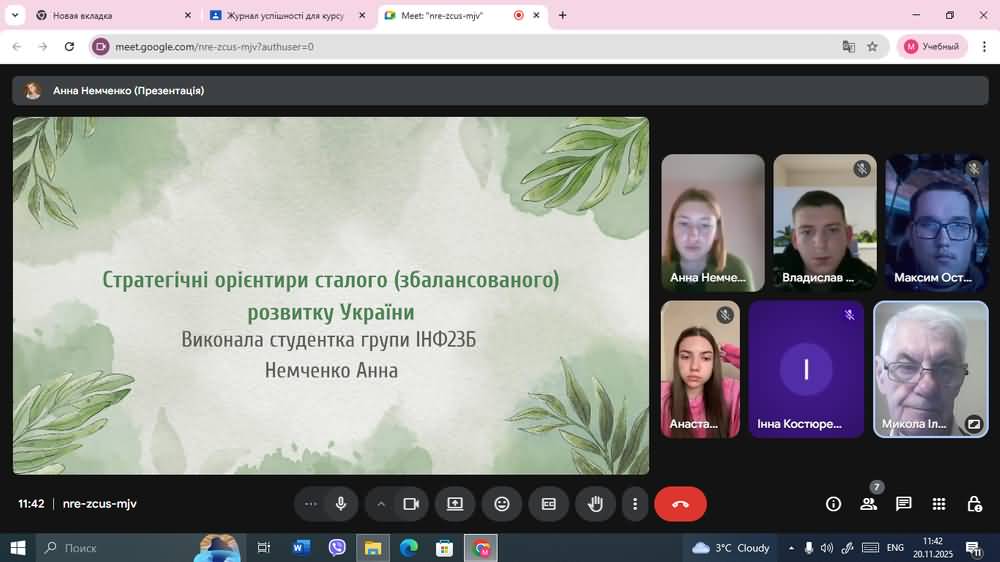Open audio settings dots beside microphone

(311, 504)
